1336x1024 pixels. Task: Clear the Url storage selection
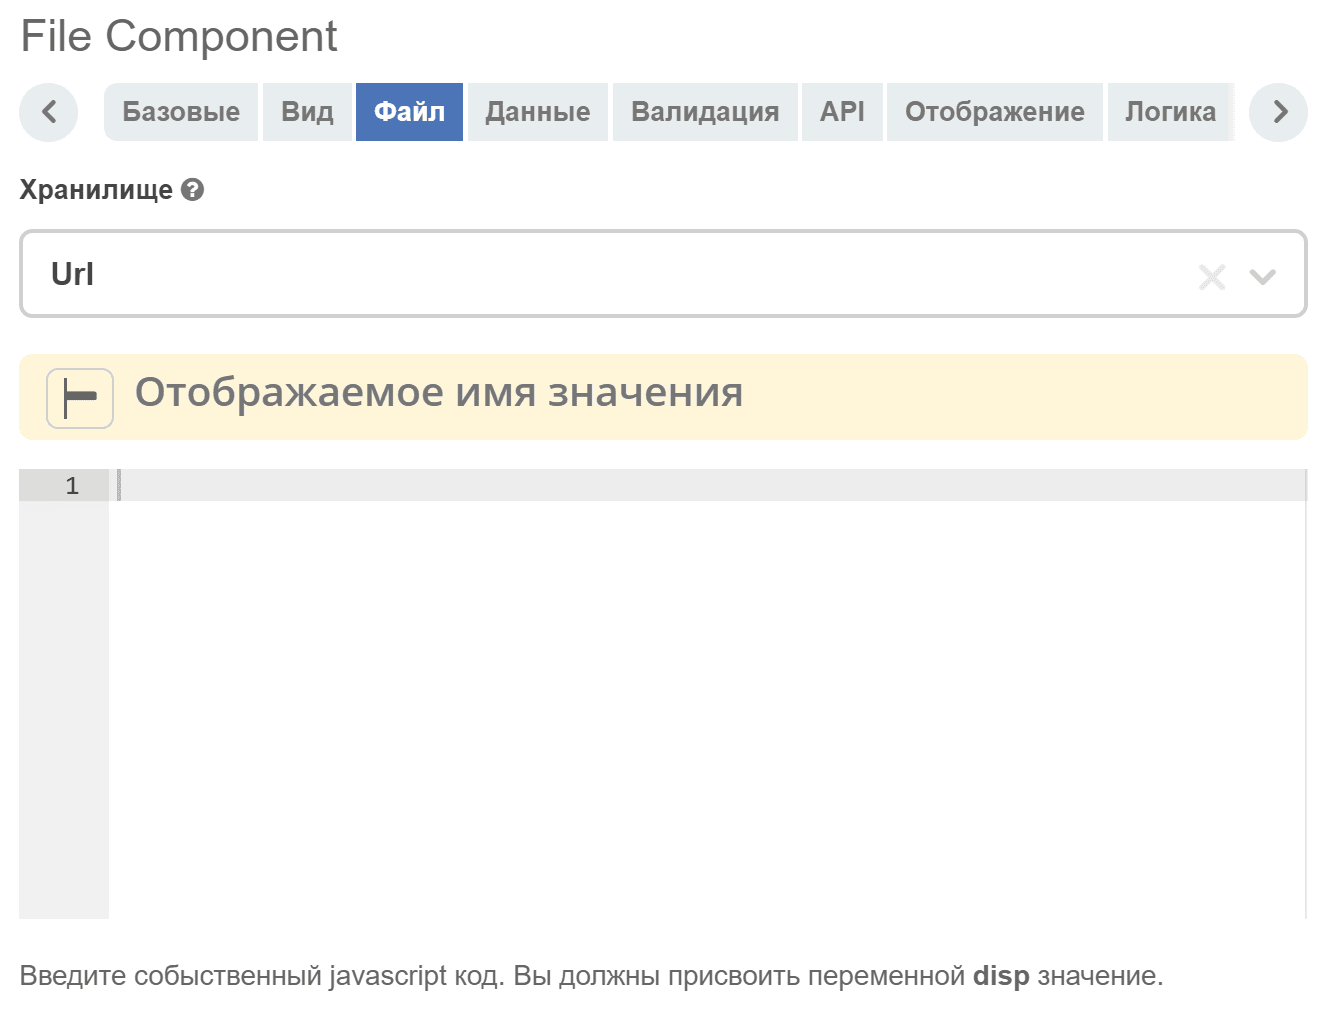(1212, 276)
